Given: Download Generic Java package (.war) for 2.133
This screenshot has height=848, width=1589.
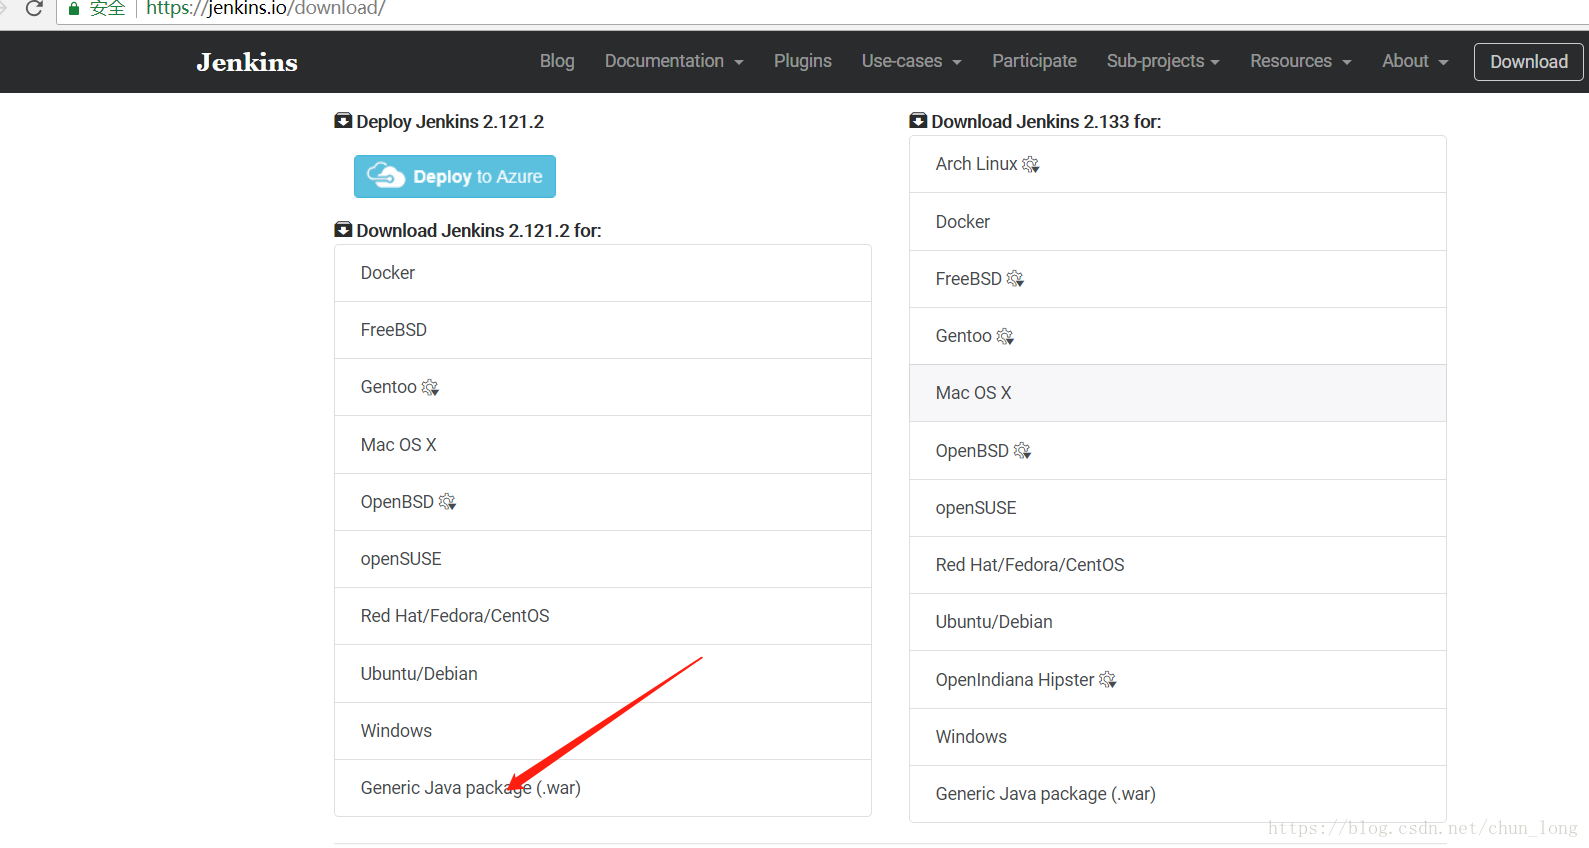Looking at the screenshot, I should [1178, 794].
